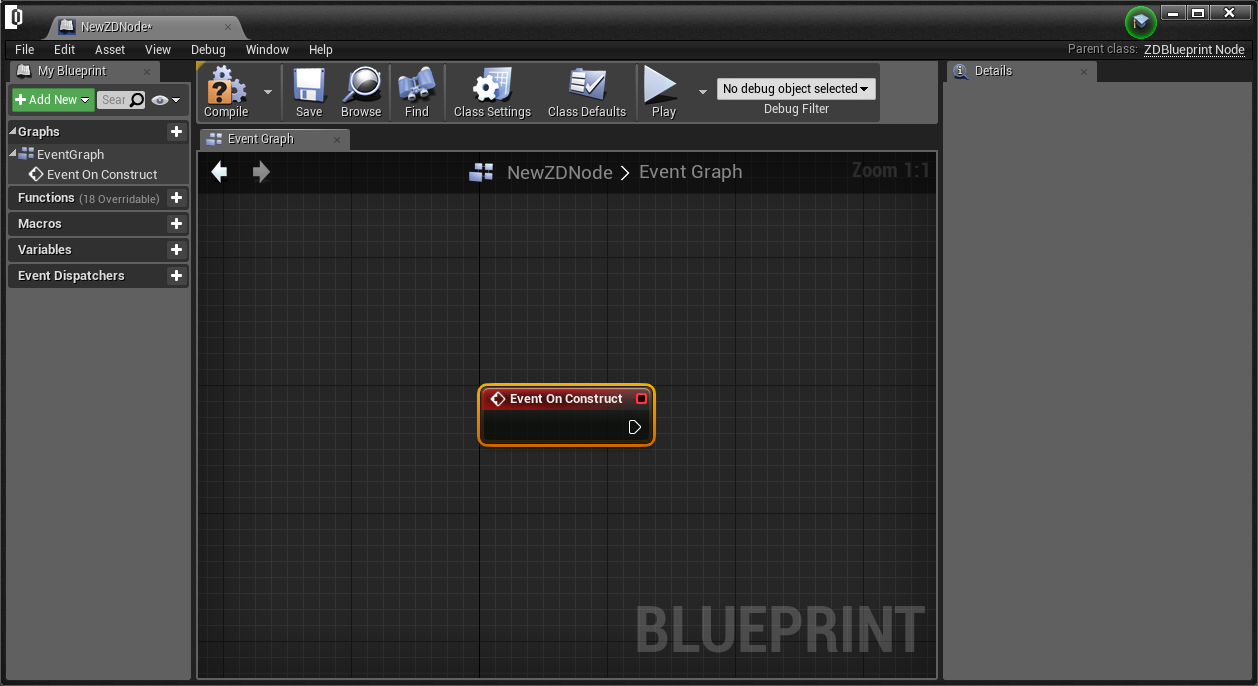Open the ZDBlueprint Node parent class link
1258x686 pixels.
coord(1194,50)
